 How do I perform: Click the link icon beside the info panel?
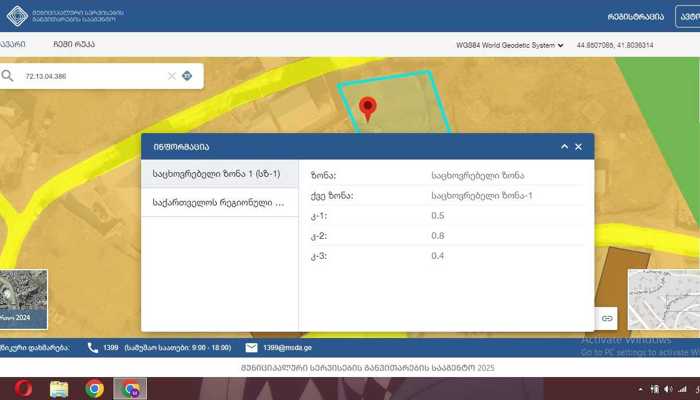tap(607, 317)
